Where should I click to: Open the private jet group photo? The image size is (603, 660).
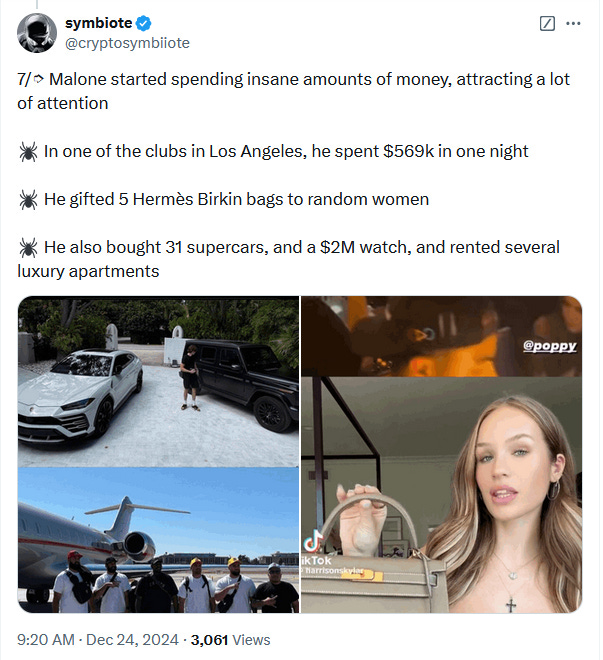click(158, 540)
